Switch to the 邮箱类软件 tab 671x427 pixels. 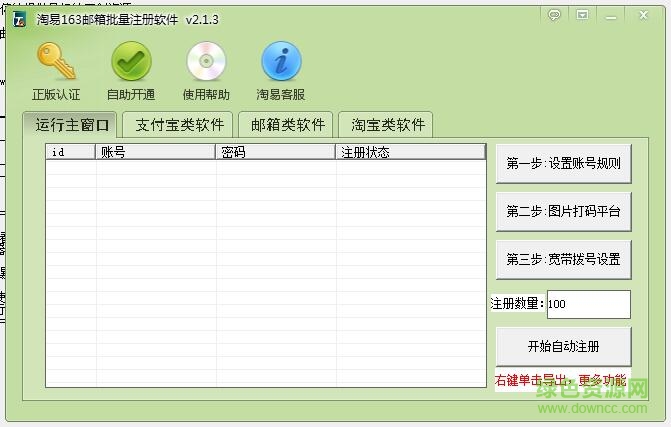click(286, 125)
